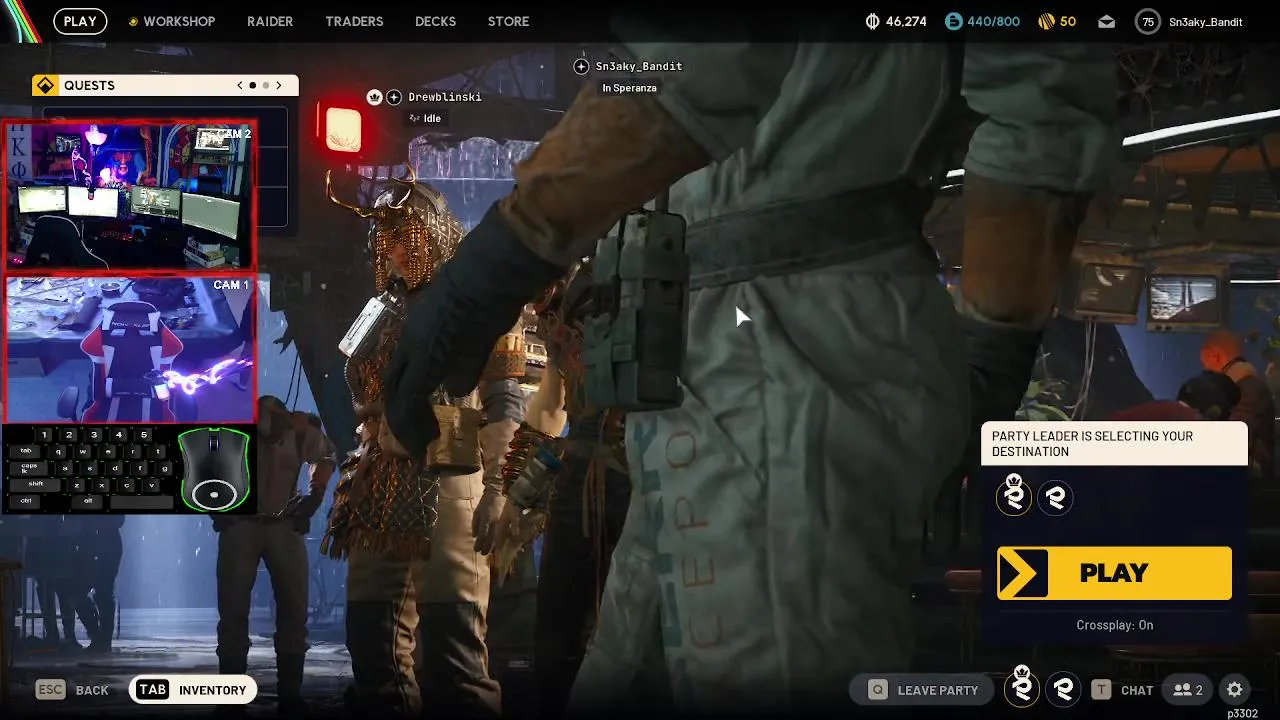
Task: Click the ESC key hint icon
Action: click(51, 690)
